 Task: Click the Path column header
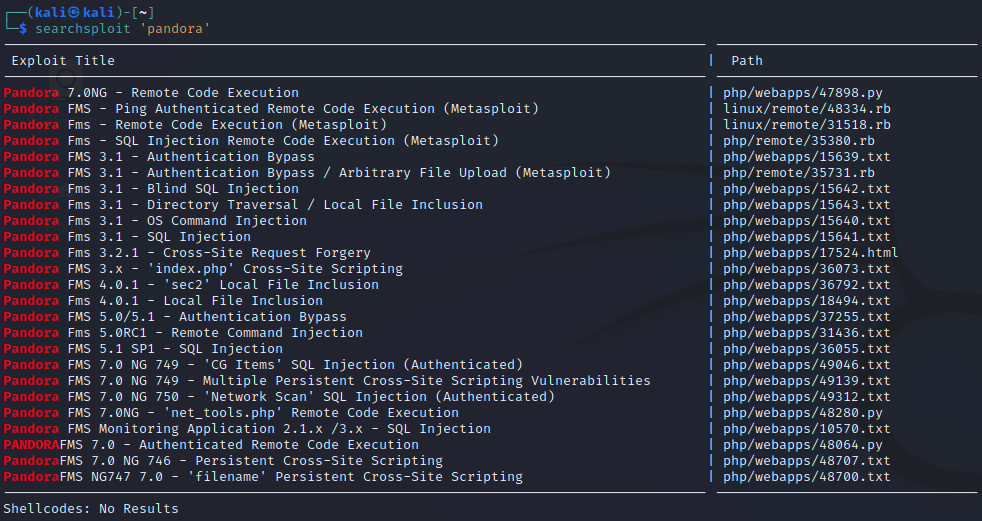tap(747, 61)
